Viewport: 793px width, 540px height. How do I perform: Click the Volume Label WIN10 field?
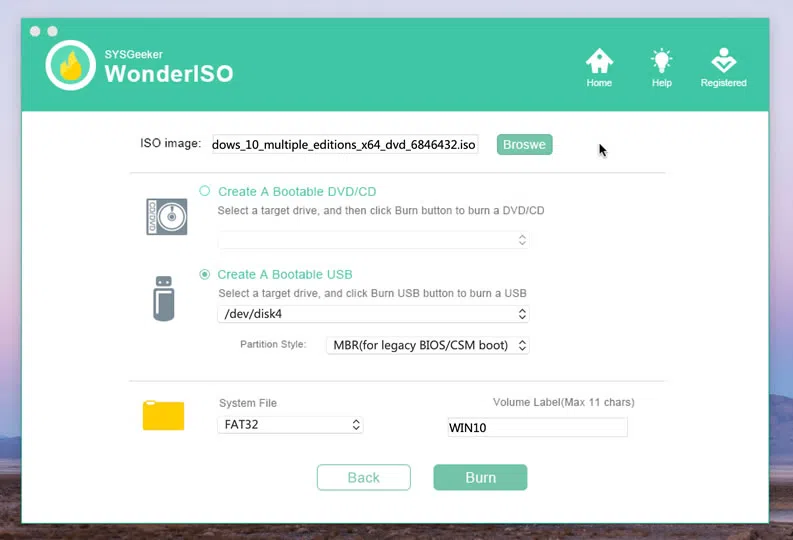point(537,428)
